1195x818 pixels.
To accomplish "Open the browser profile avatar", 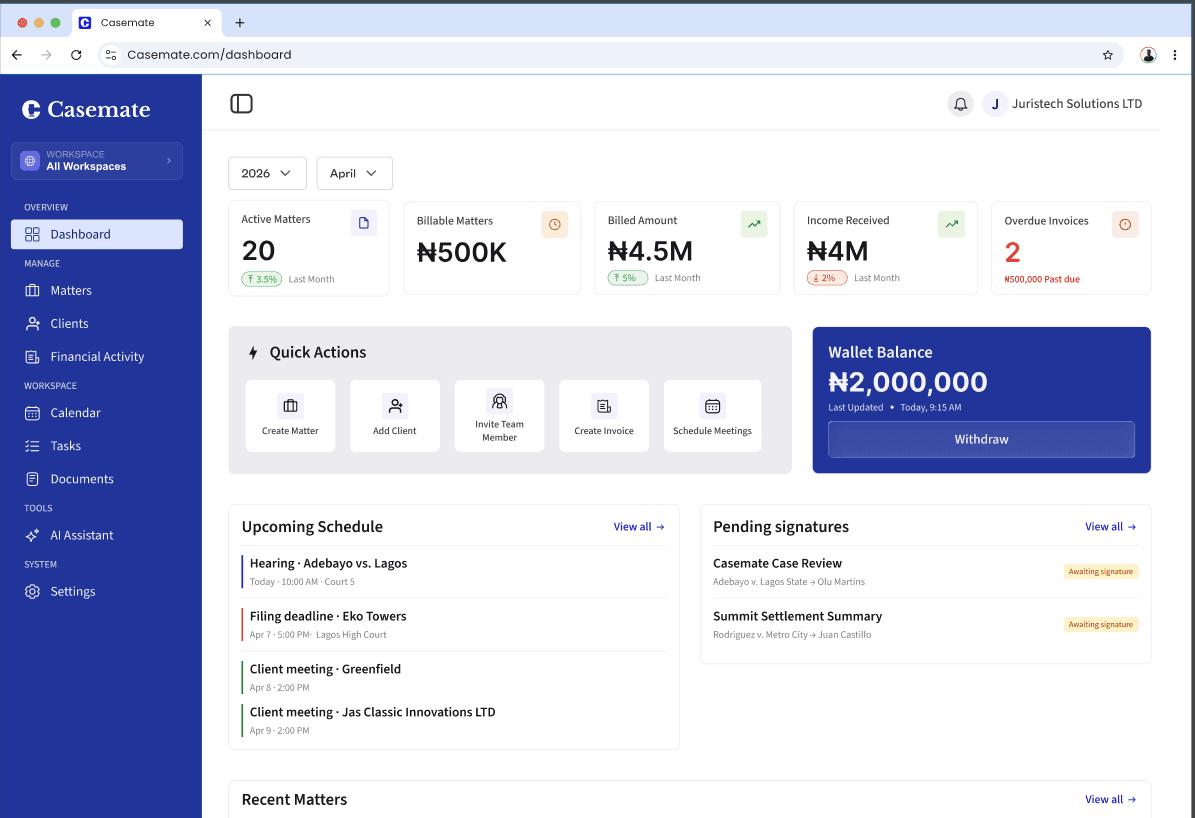I will click(1148, 55).
